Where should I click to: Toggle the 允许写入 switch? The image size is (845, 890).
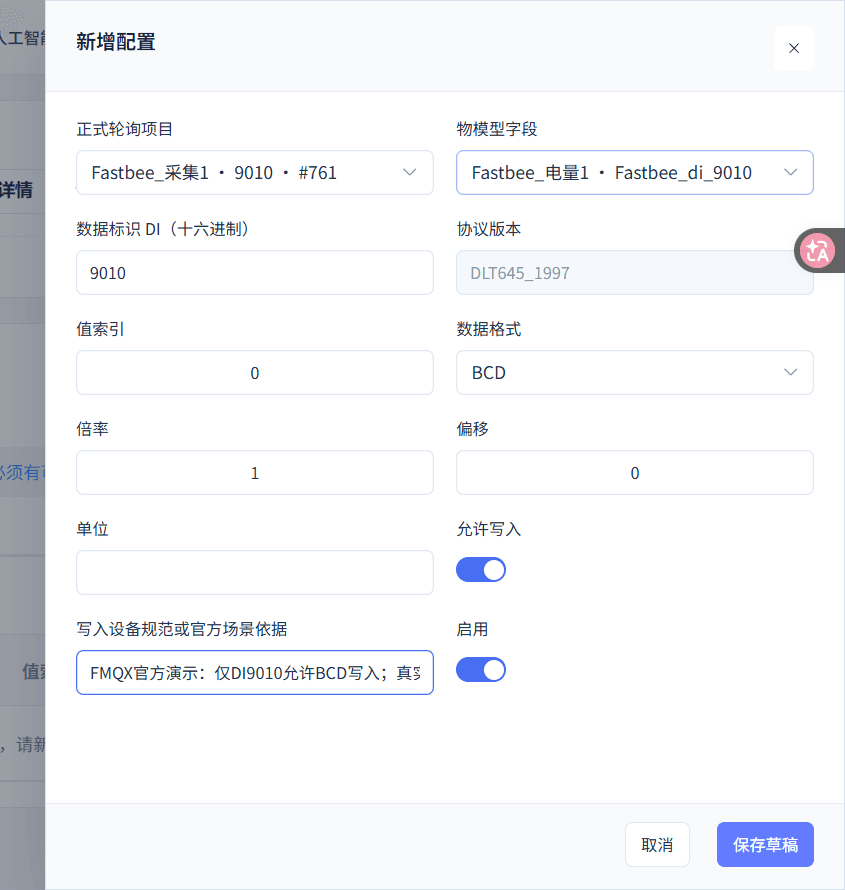[481, 570]
